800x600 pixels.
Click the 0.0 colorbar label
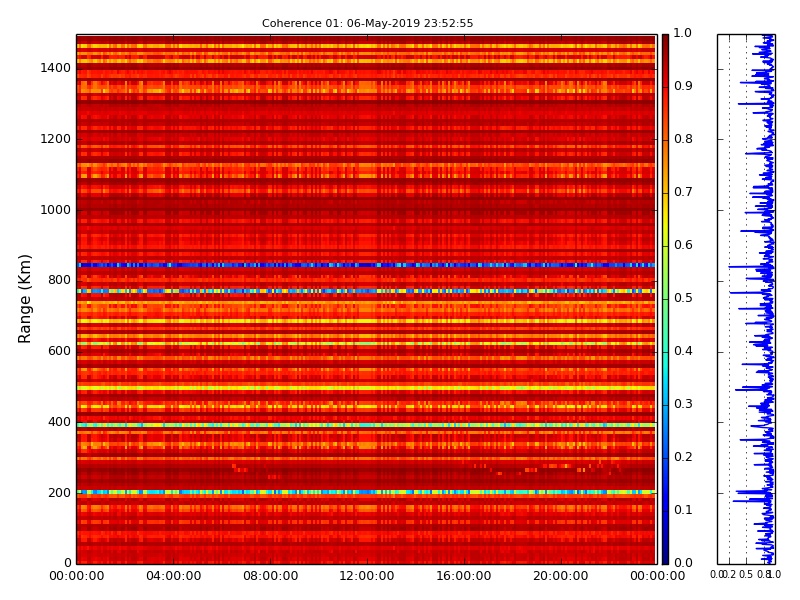pos(683,563)
